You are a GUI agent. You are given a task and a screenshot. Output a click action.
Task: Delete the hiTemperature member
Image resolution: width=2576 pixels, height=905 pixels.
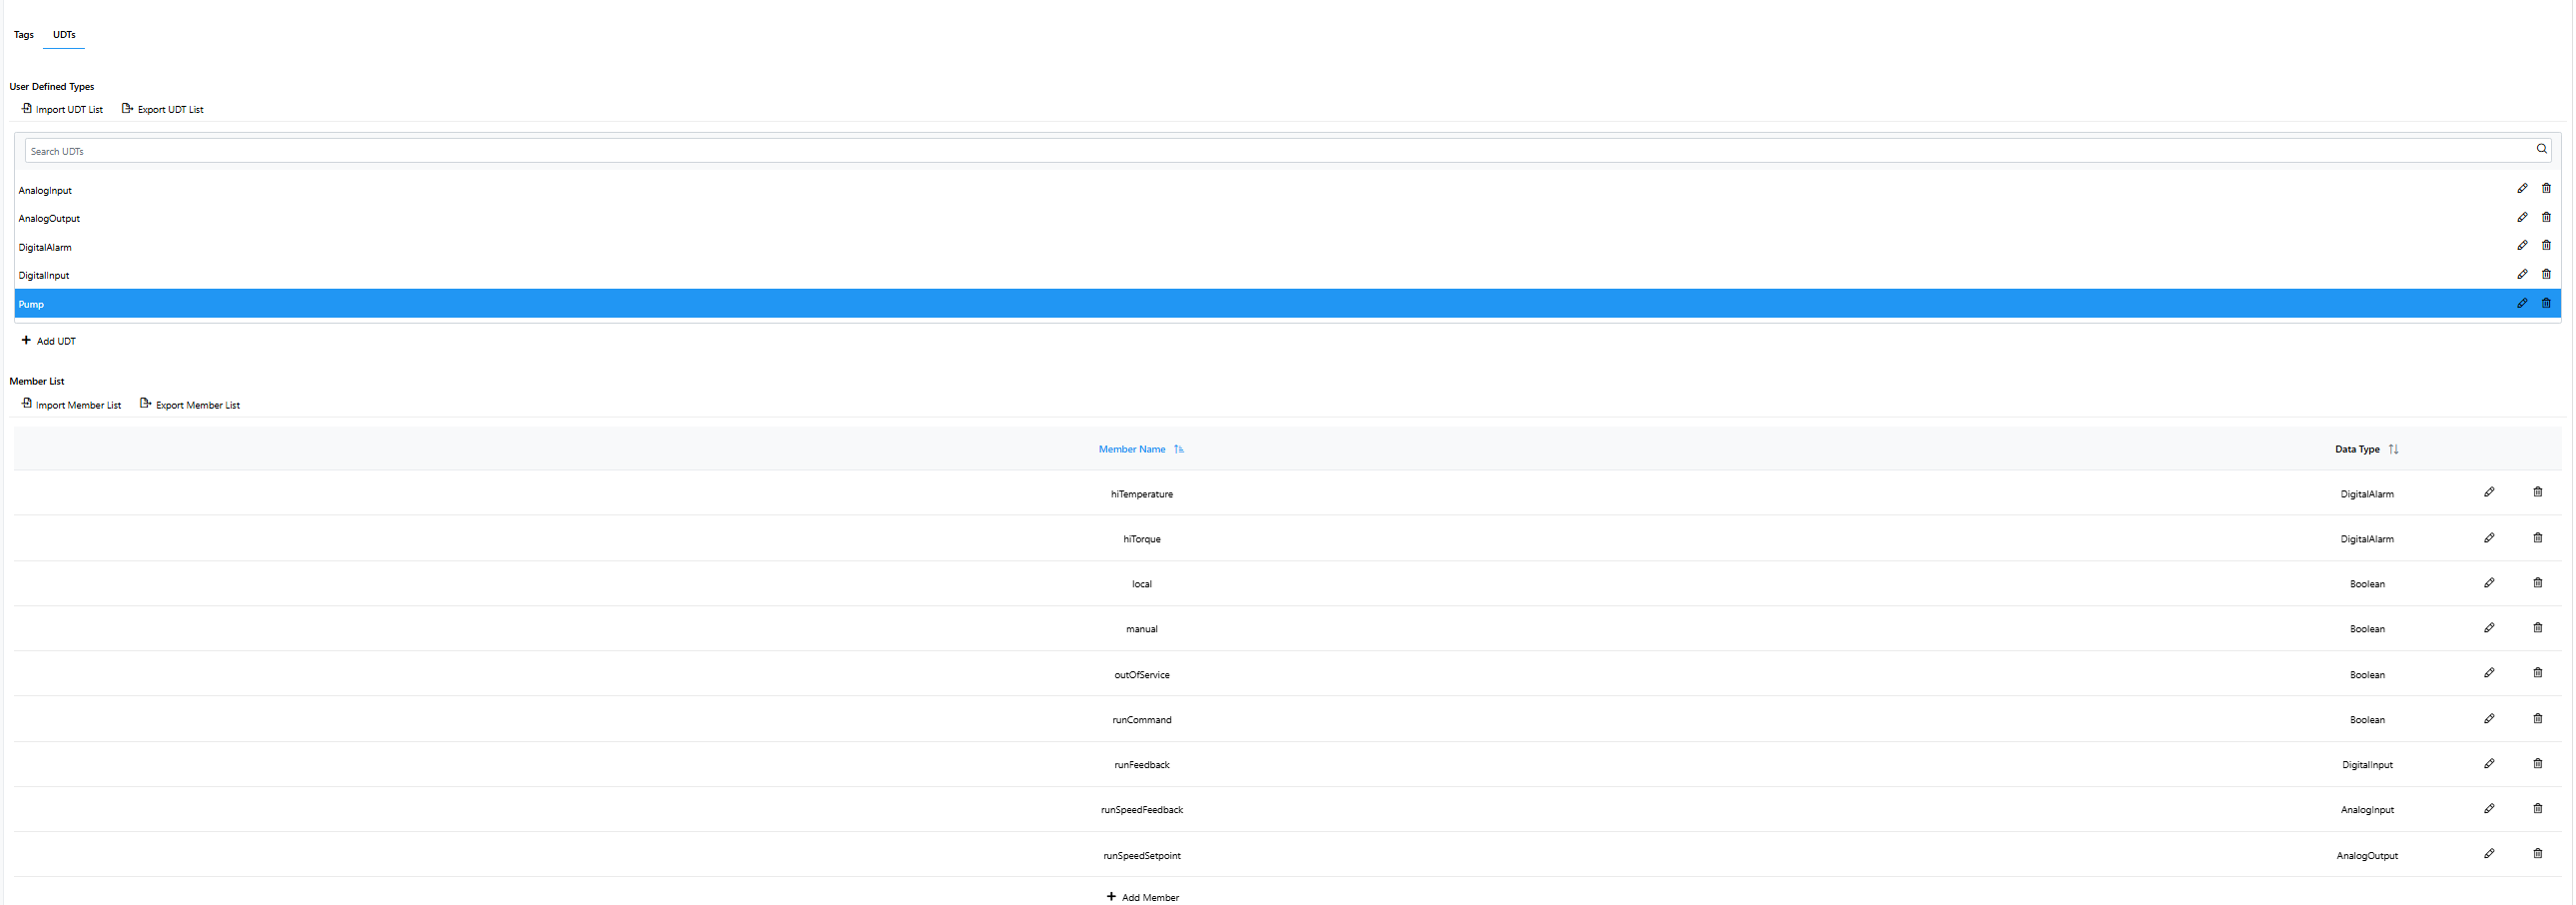(x=2537, y=492)
